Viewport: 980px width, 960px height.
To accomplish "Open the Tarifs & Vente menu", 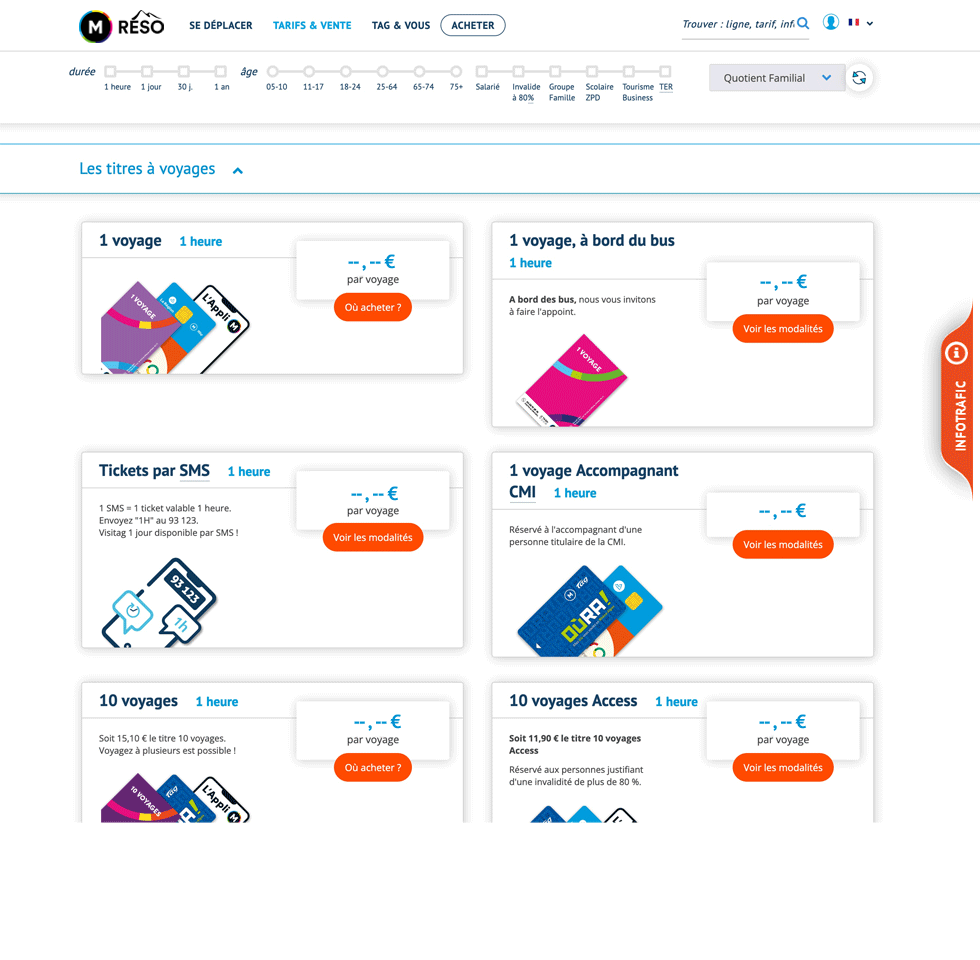I will pos(312,26).
